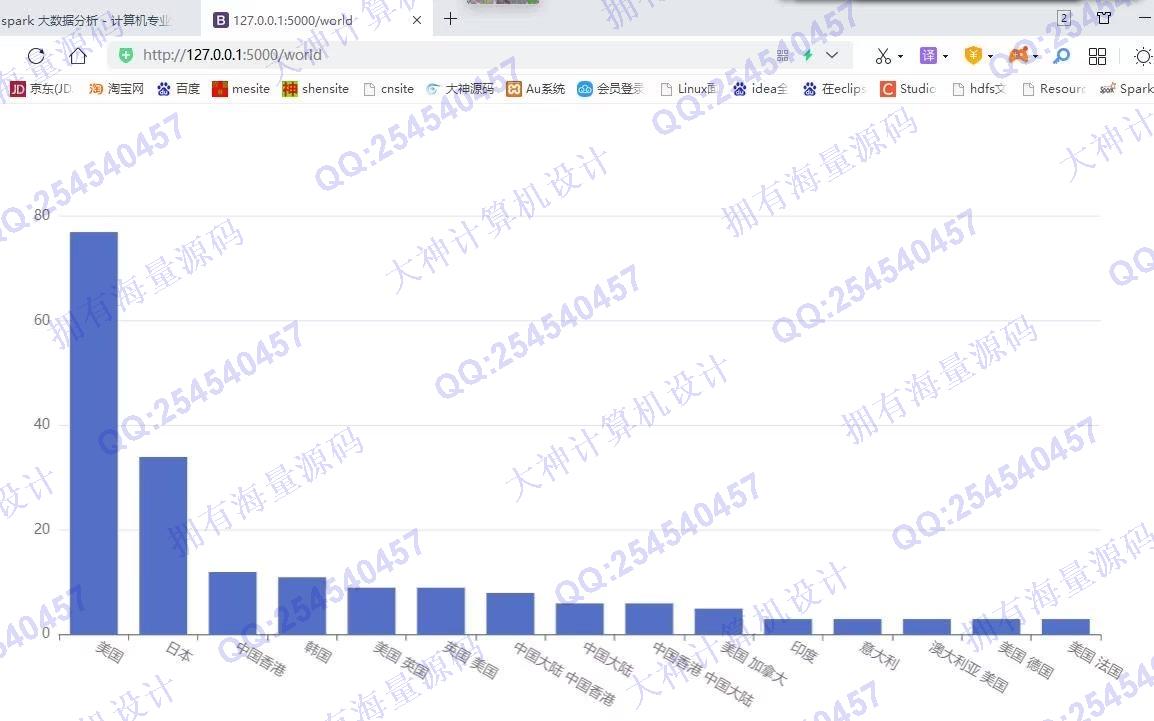Click the green security shield icon
Image resolution: width=1154 pixels, height=721 pixels.
126,55
